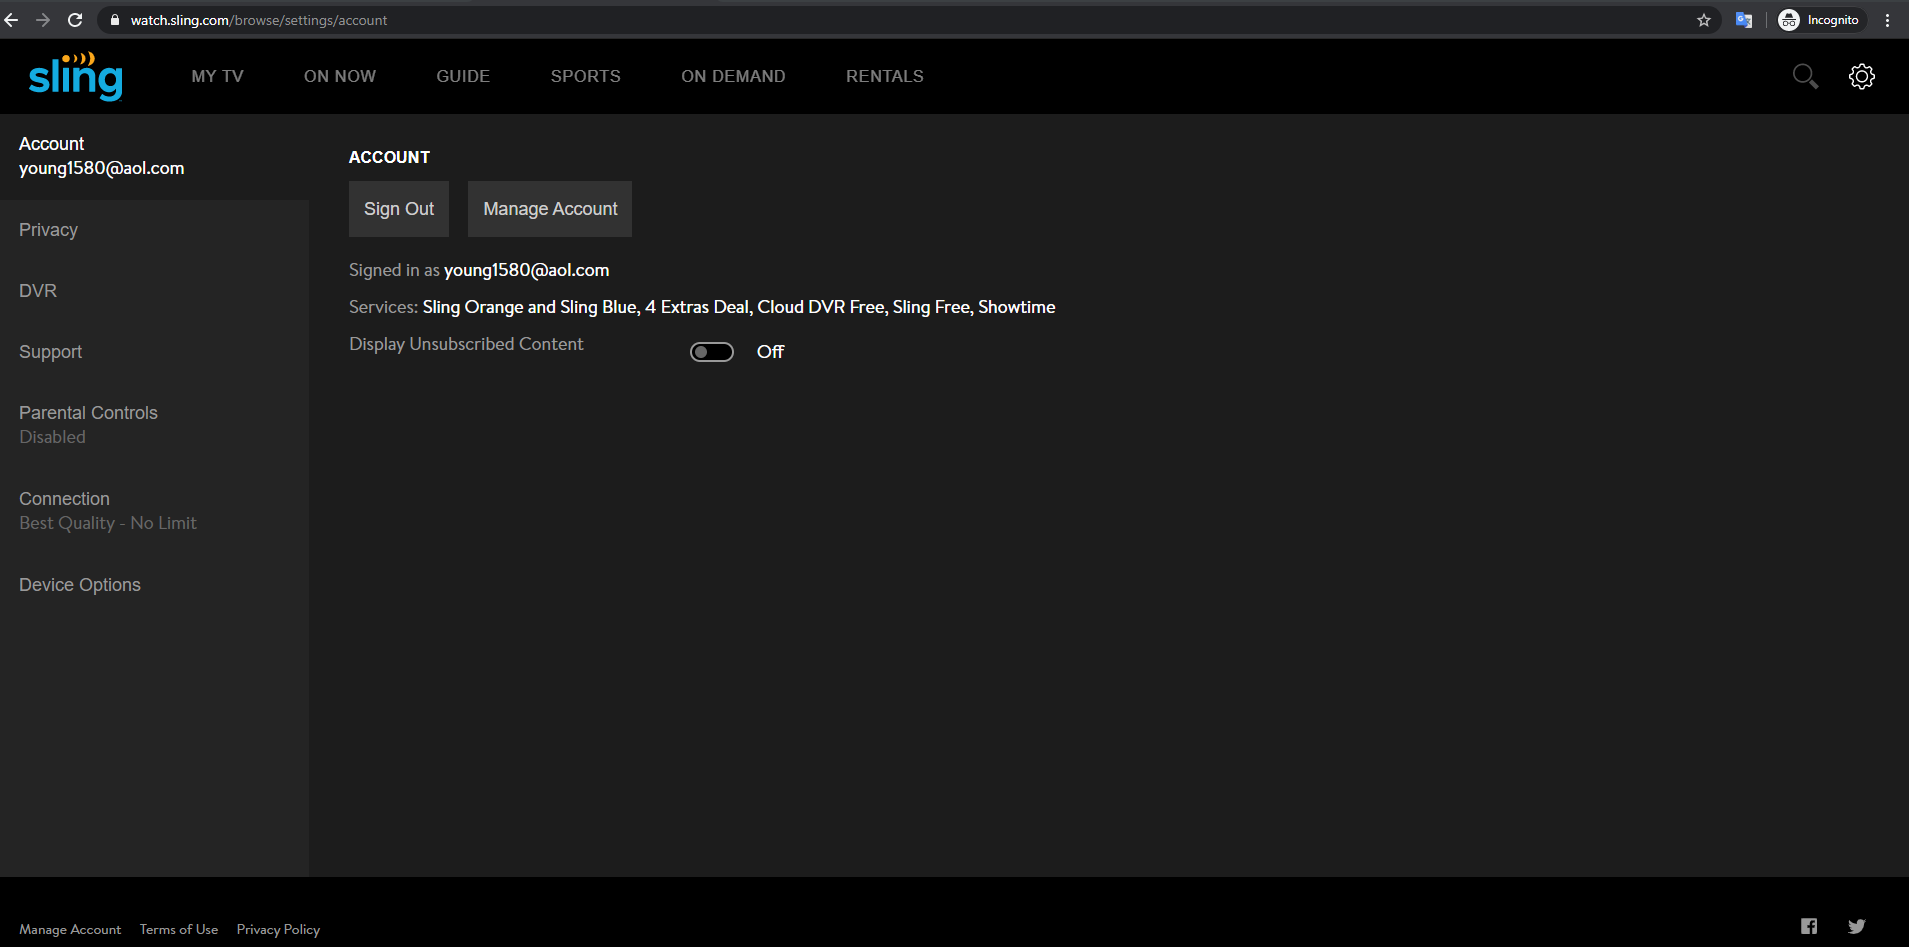Open Connection quality settings
The height and width of the screenshot is (947, 1909).
tap(154, 511)
